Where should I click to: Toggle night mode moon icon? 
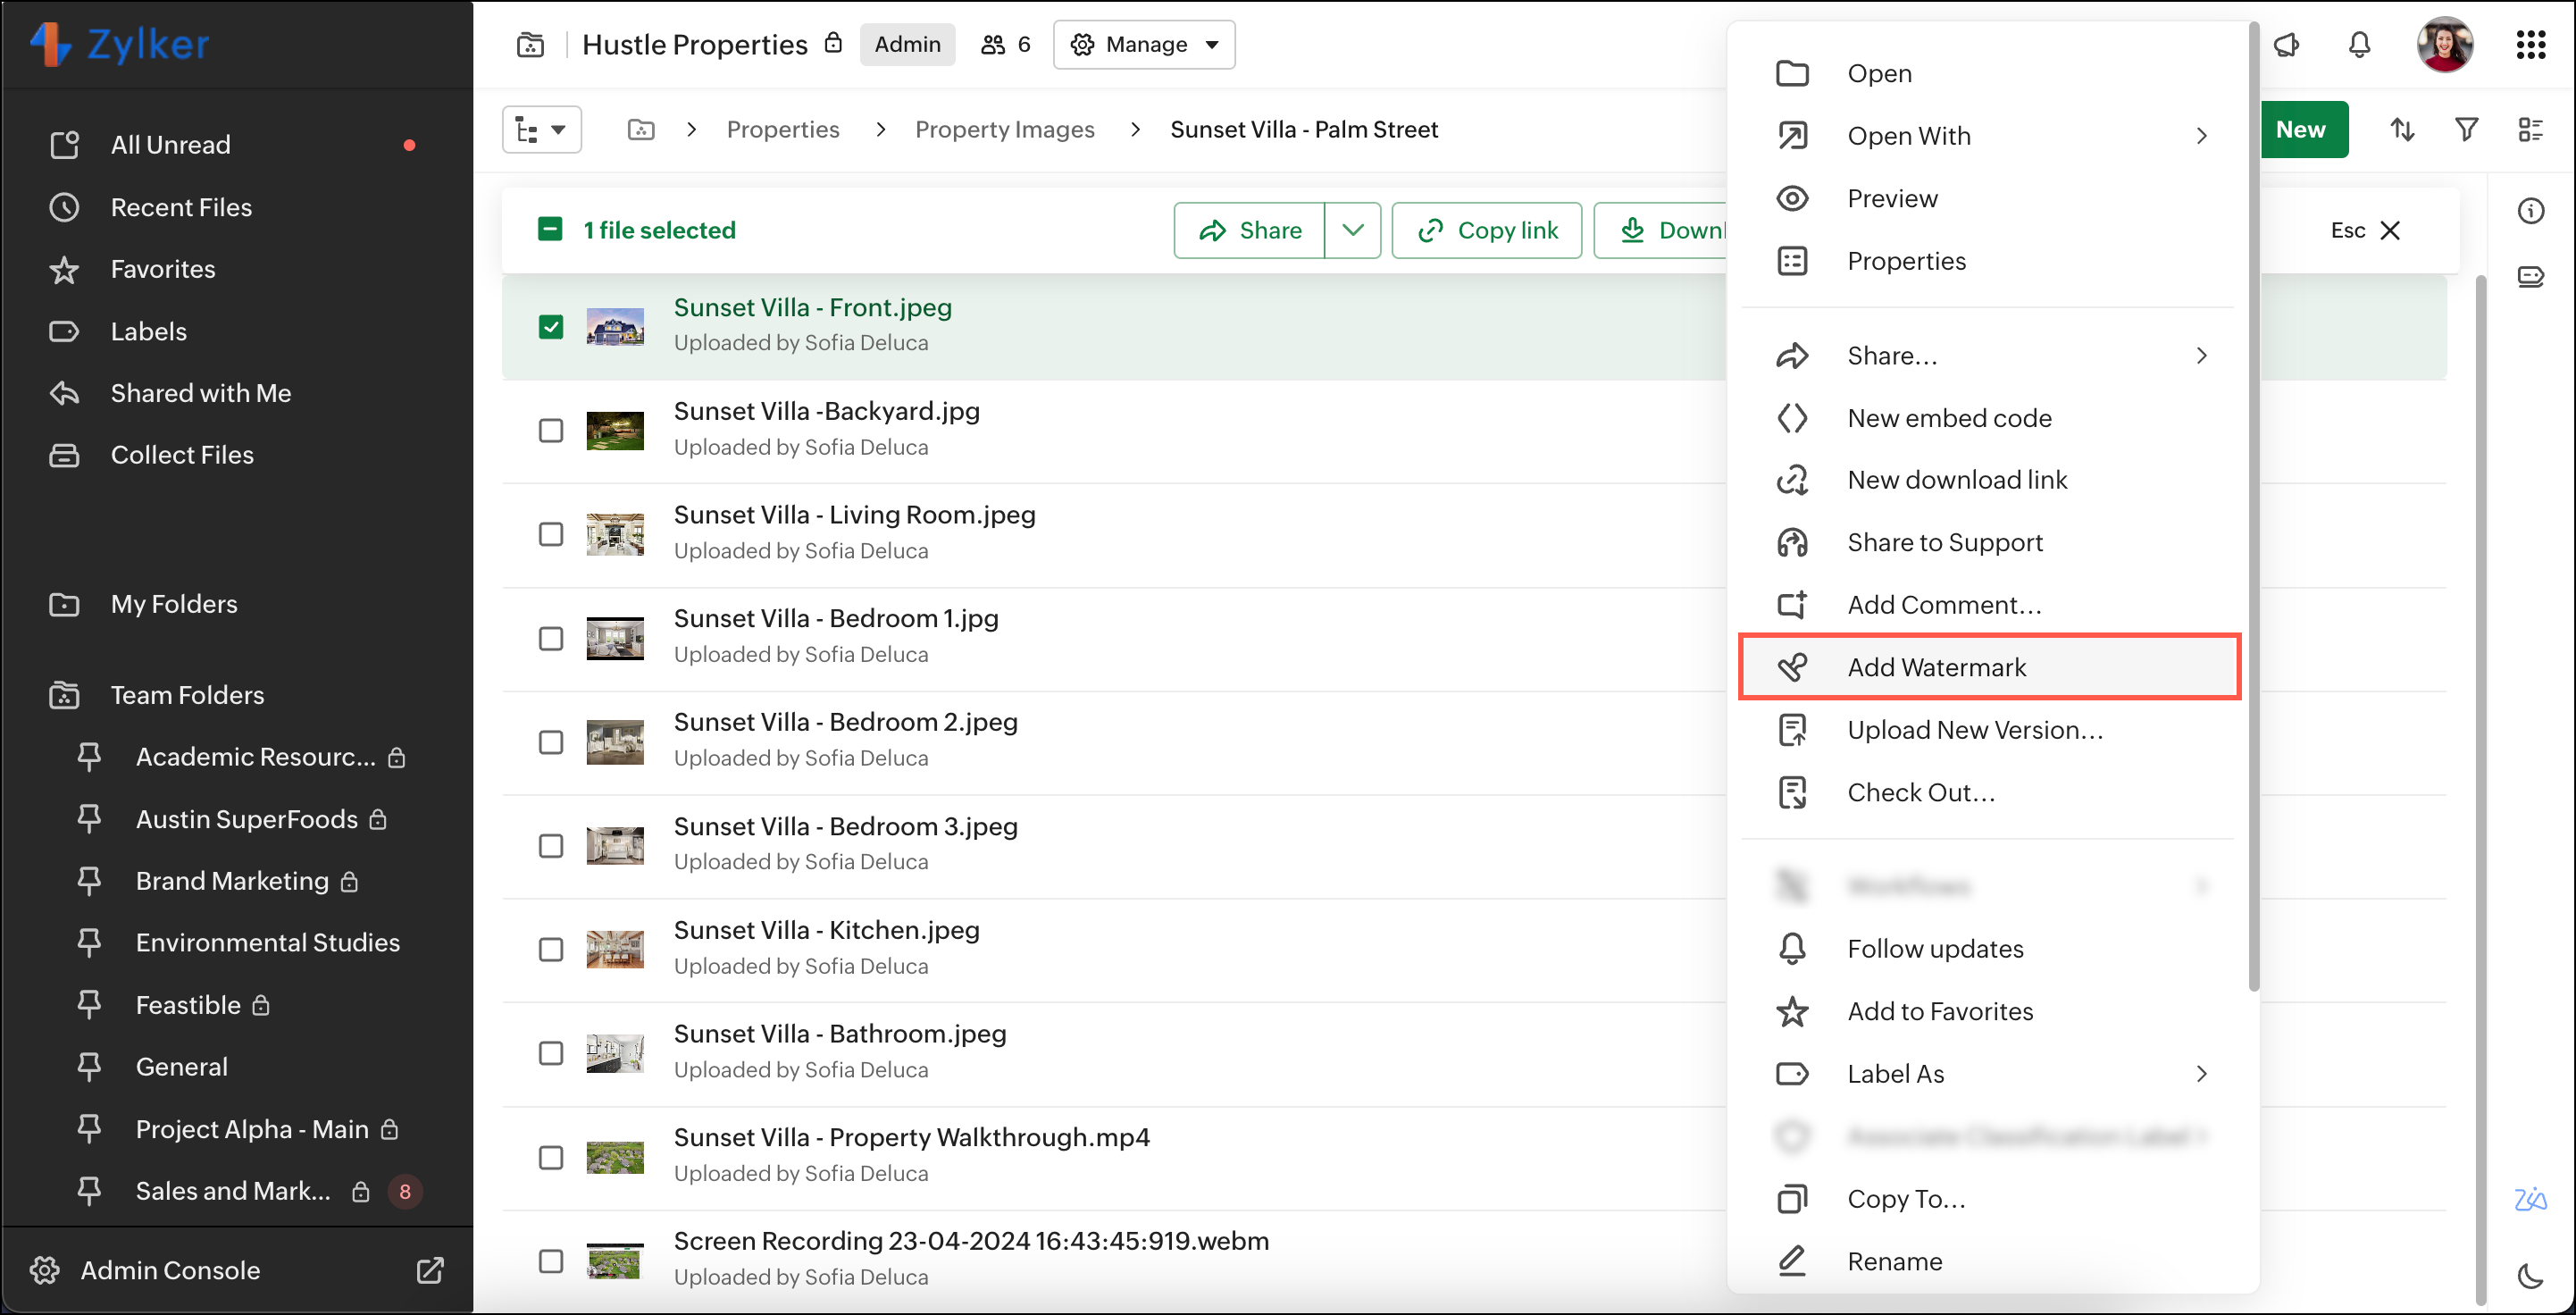point(2530,1275)
